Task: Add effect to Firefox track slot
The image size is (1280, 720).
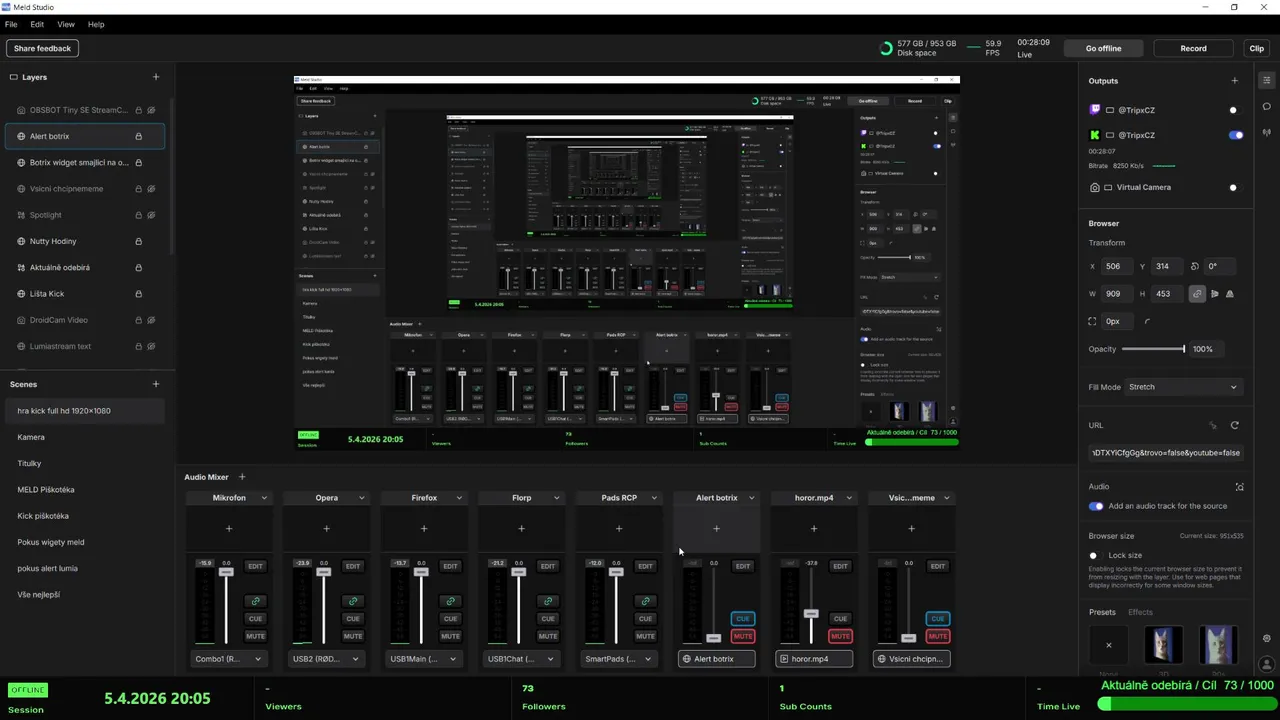Action: pyautogui.click(x=424, y=529)
